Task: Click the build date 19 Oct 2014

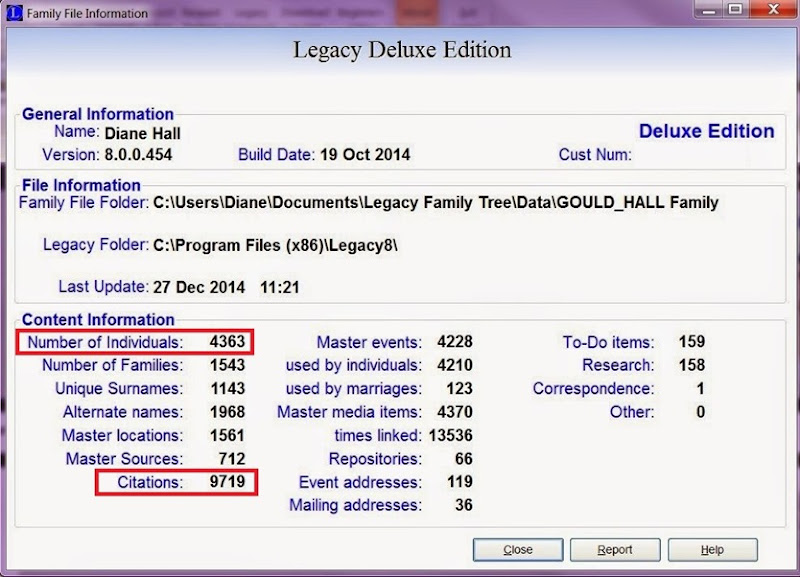Action: [365, 155]
